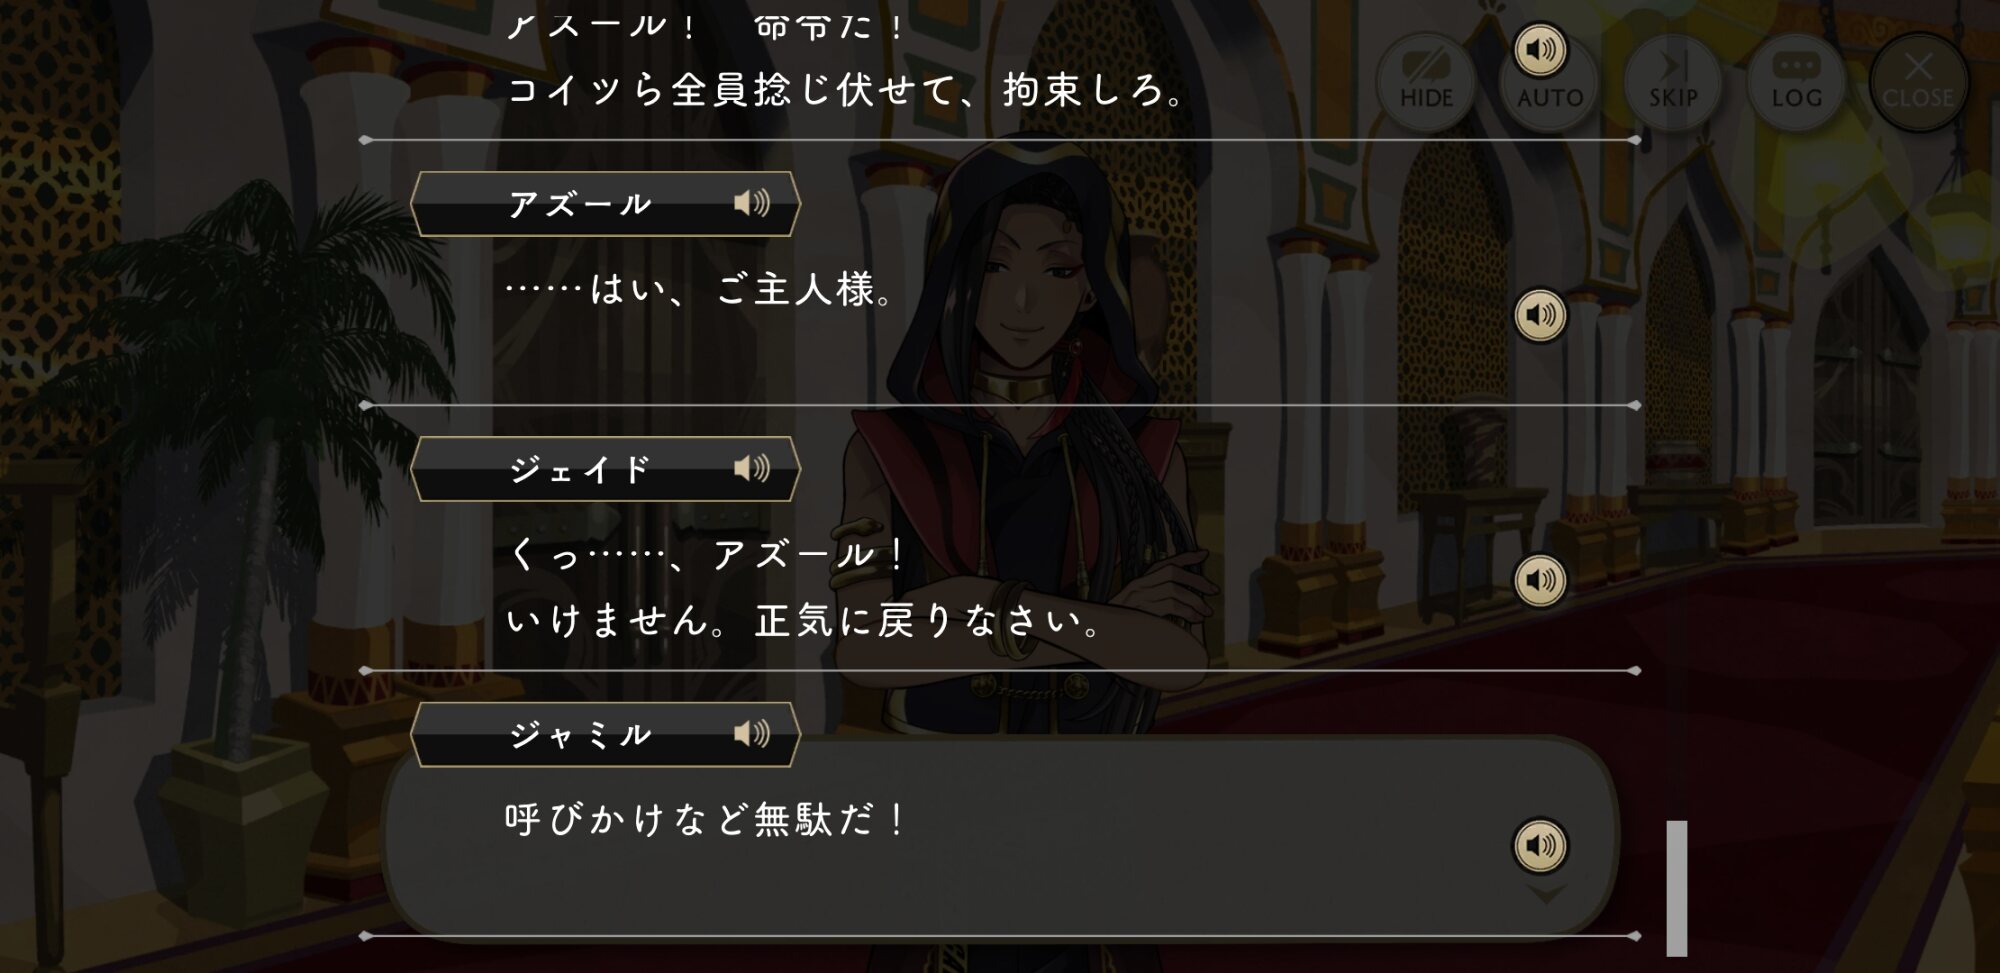Play voice for "正気に戻りなさい" line

(1540, 580)
